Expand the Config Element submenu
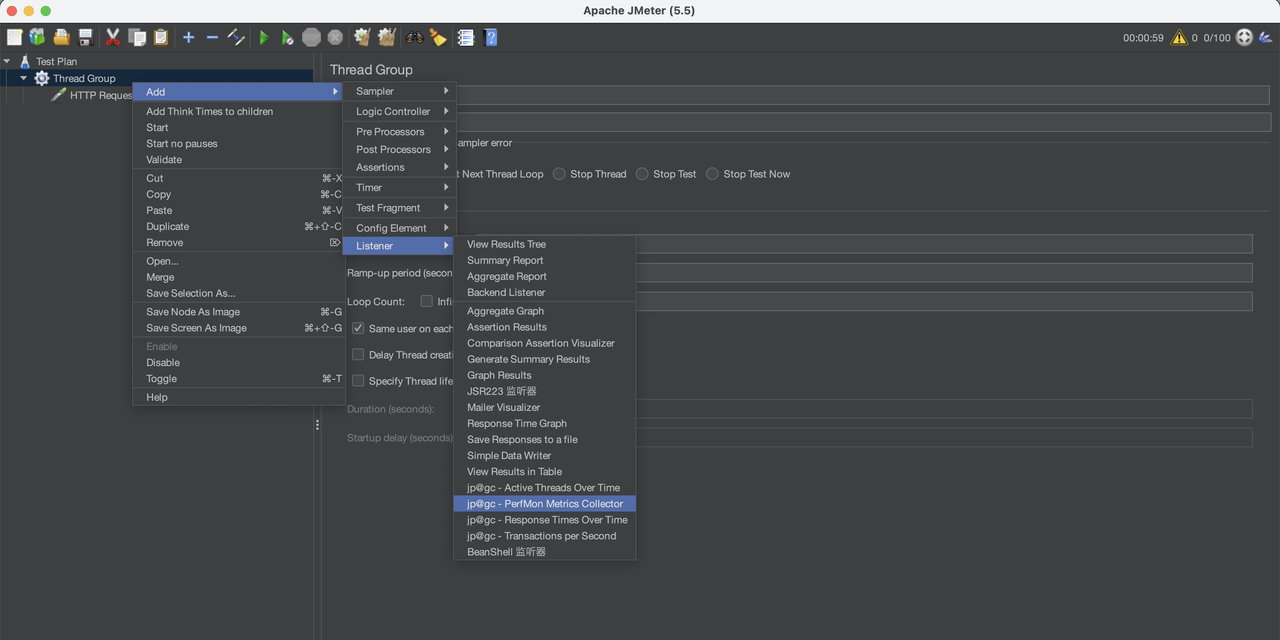This screenshot has width=1280, height=640. point(399,227)
